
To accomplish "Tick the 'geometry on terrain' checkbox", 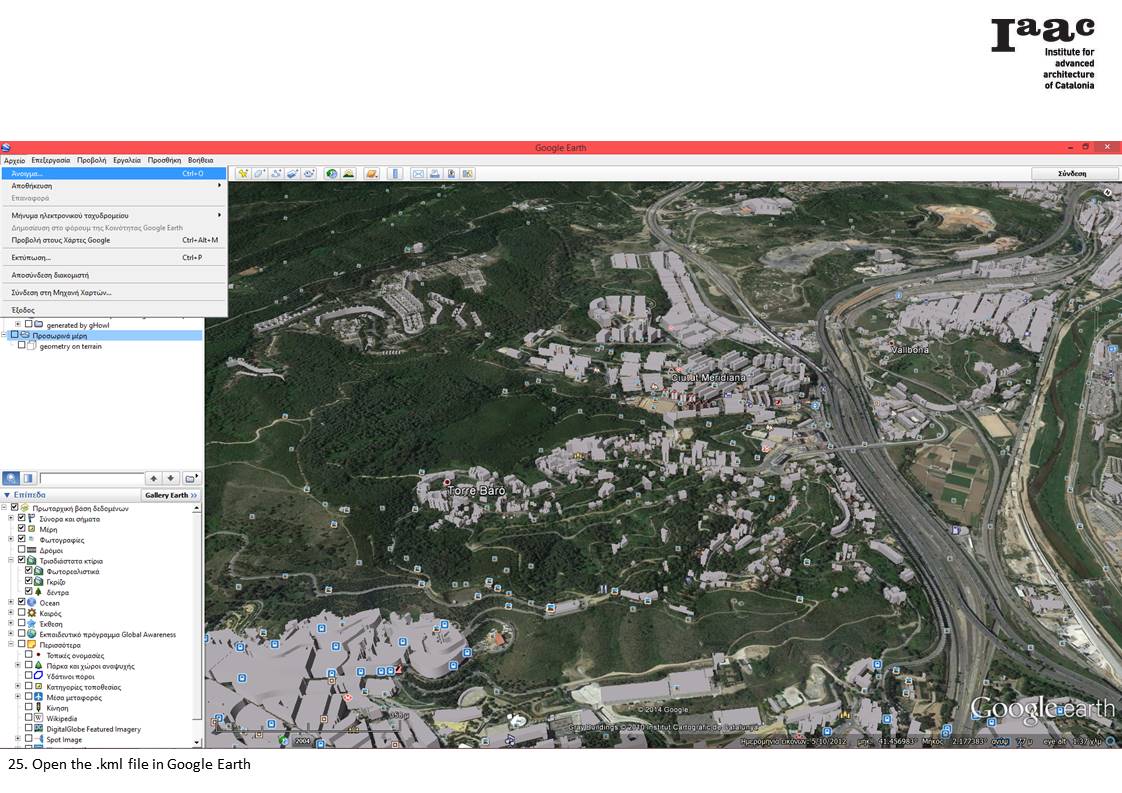I will [21, 346].
